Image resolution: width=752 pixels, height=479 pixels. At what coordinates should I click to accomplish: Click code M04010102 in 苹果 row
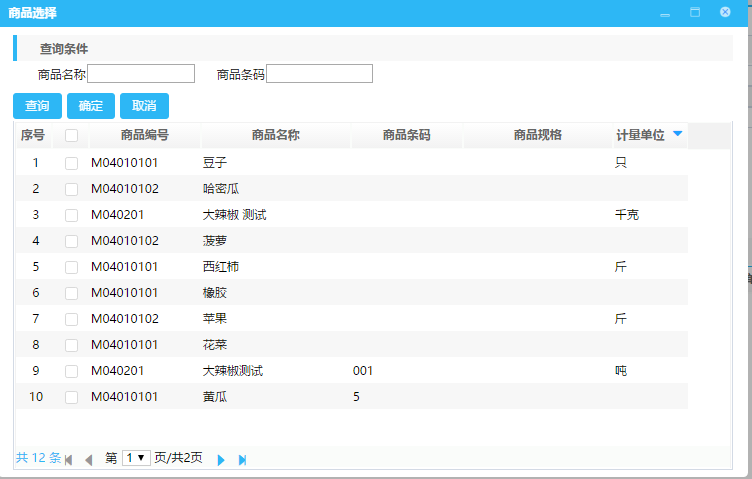(125, 318)
